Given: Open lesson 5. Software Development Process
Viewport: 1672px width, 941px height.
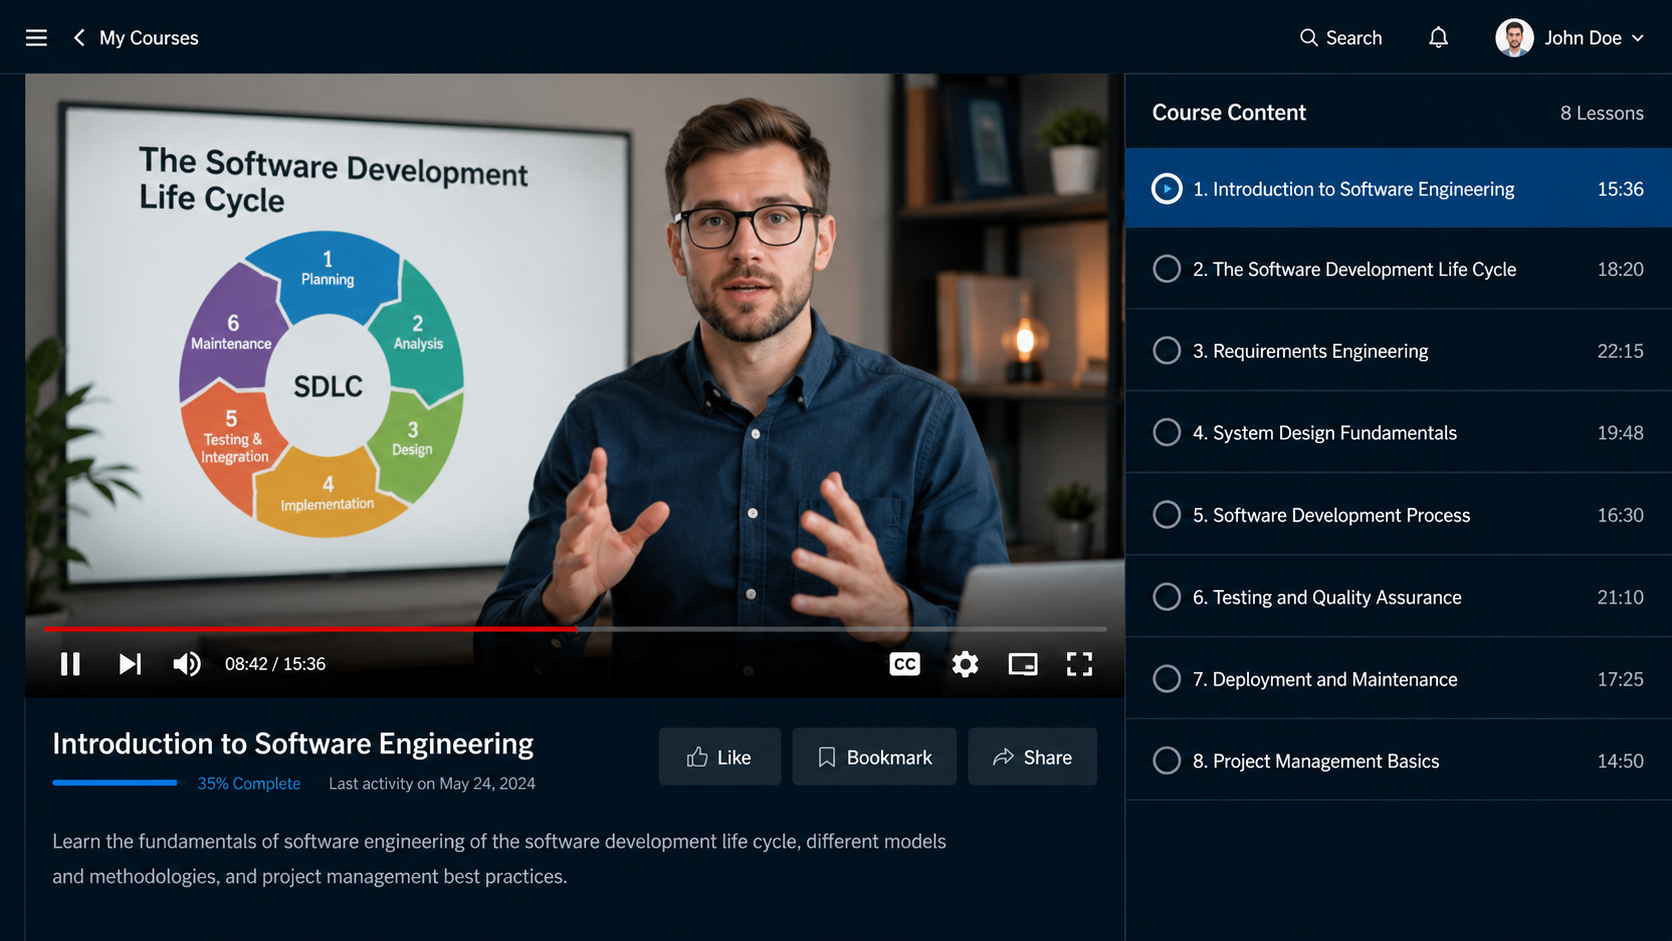Looking at the screenshot, I should tap(1398, 515).
